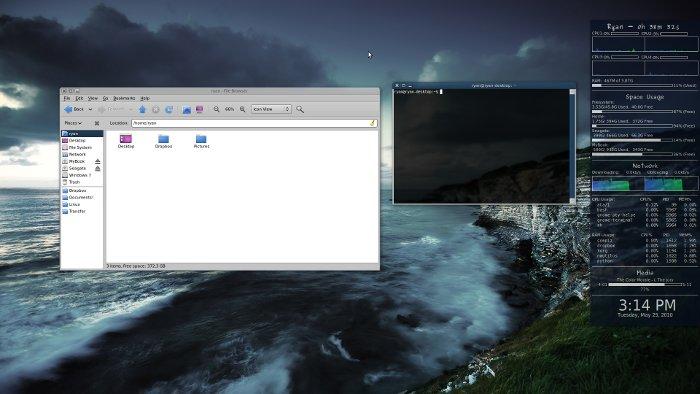
Task: Open the home folder toolbar icon
Action: [x=187, y=109]
